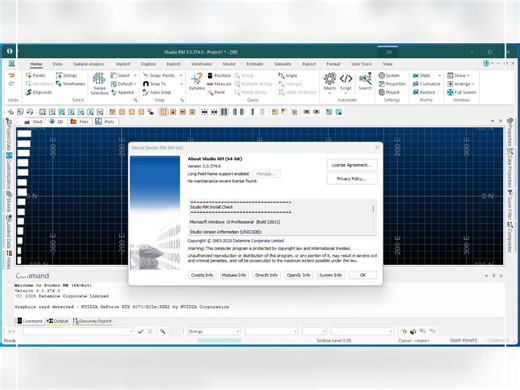Click the Undo arrow icon
The width and height of the screenshot is (520, 390).
12,75
